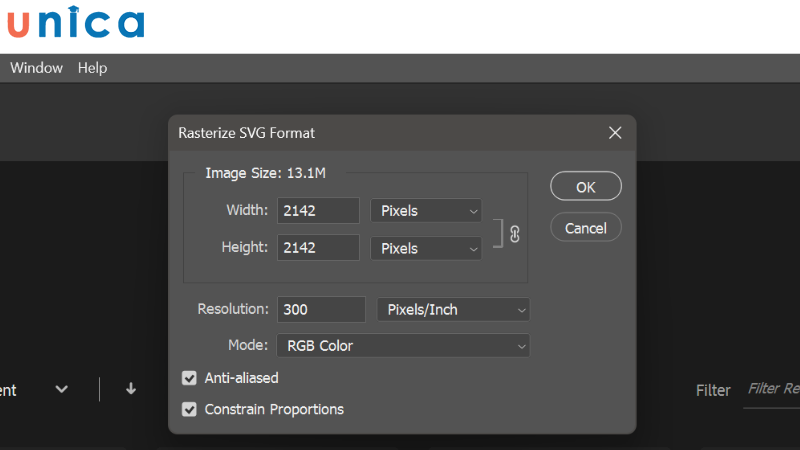Click the down arrow sort icon
800x450 pixels.
pyautogui.click(x=131, y=389)
